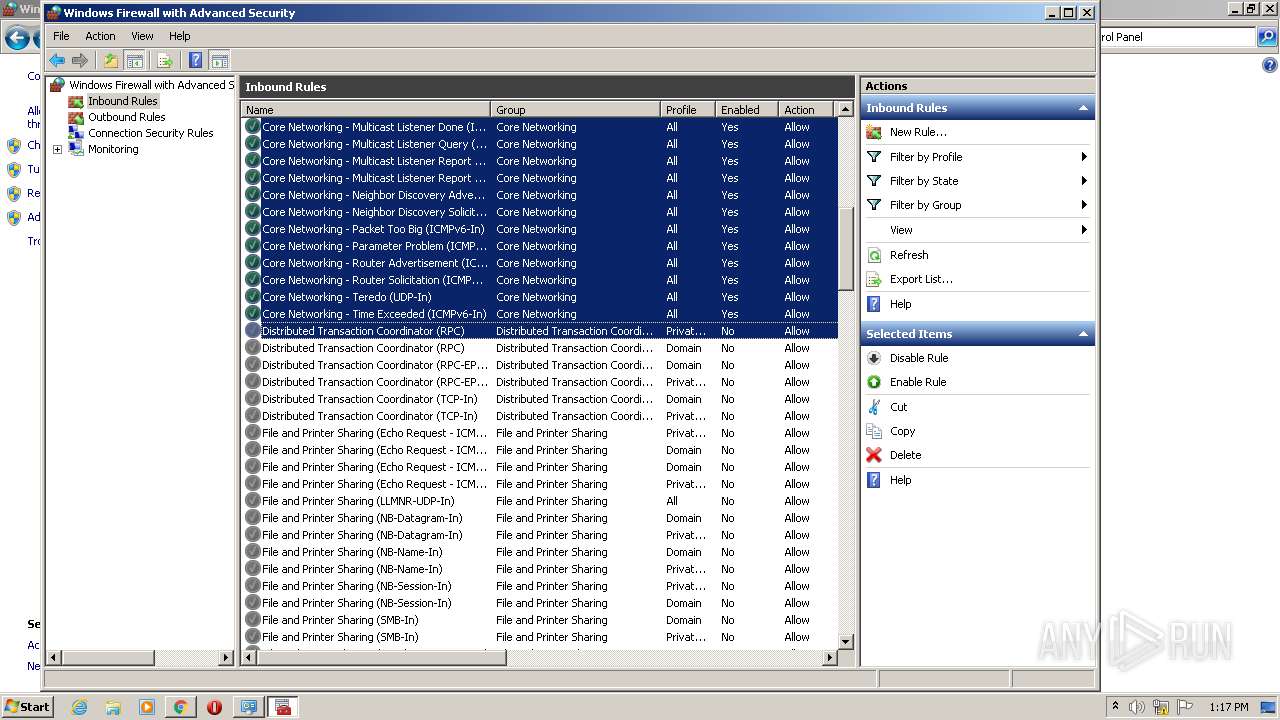Click the green Enable Rule icon

pyautogui.click(x=874, y=382)
